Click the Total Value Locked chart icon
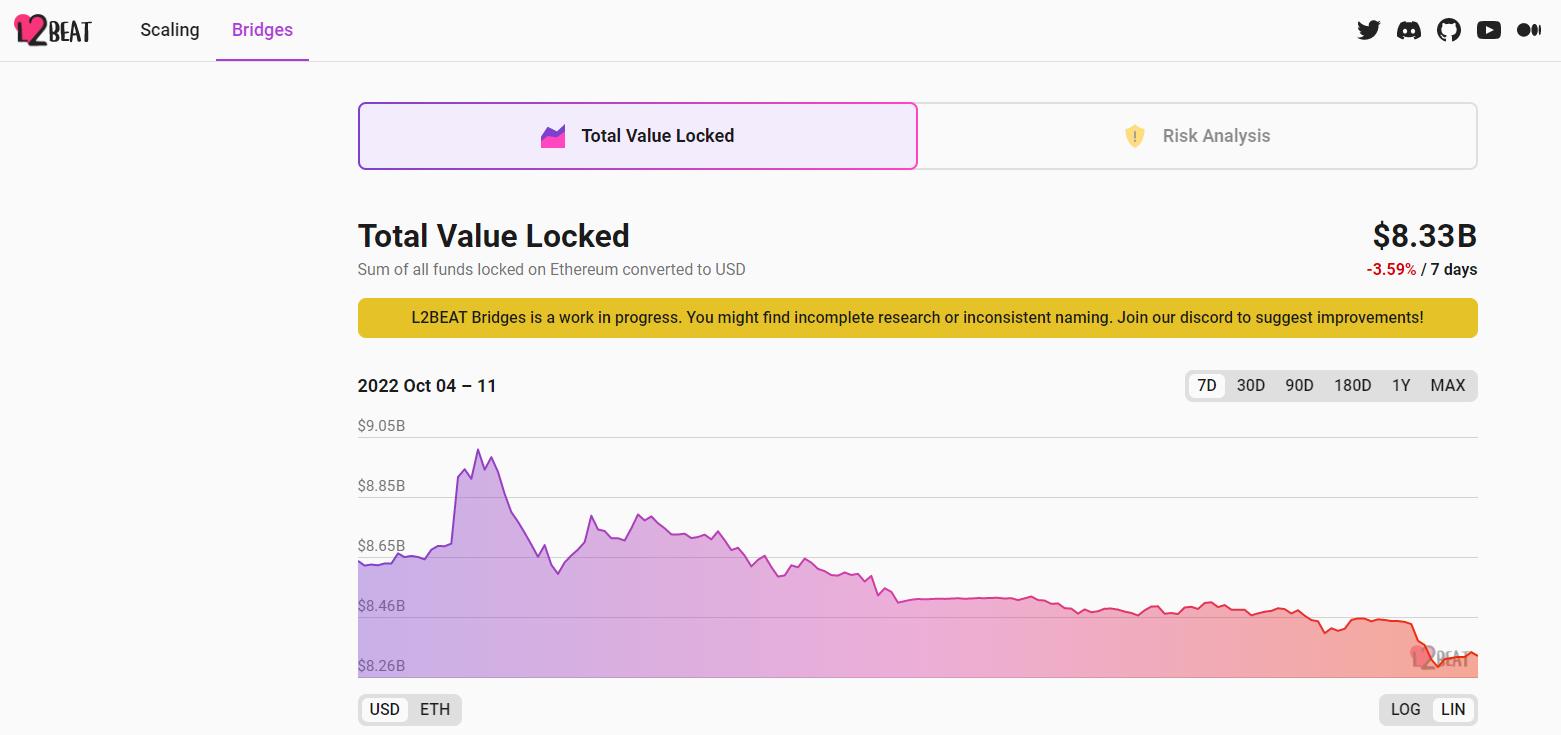Viewport: 1561px width, 735px height. (x=553, y=136)
